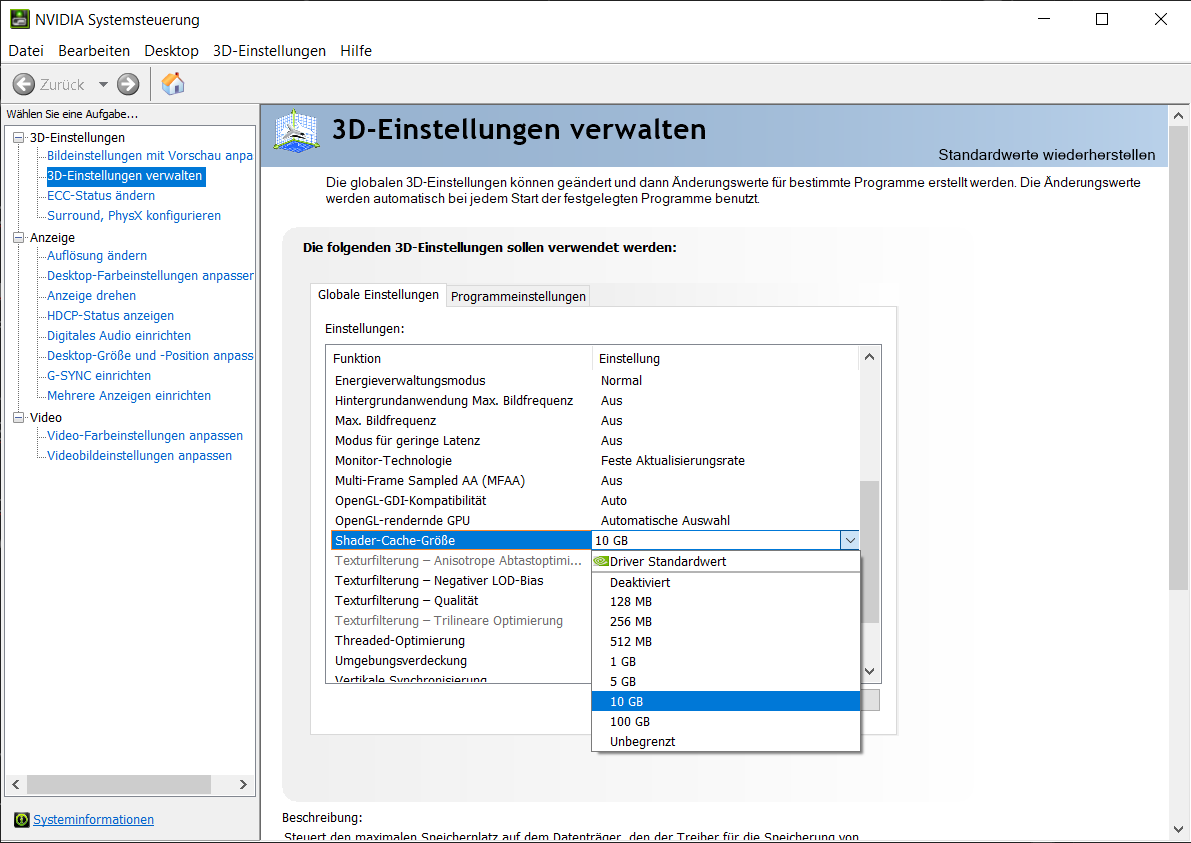1191x843 pixels.
Task: Select the Globale Einstellungen tab
Action: [x=378, y=295]
